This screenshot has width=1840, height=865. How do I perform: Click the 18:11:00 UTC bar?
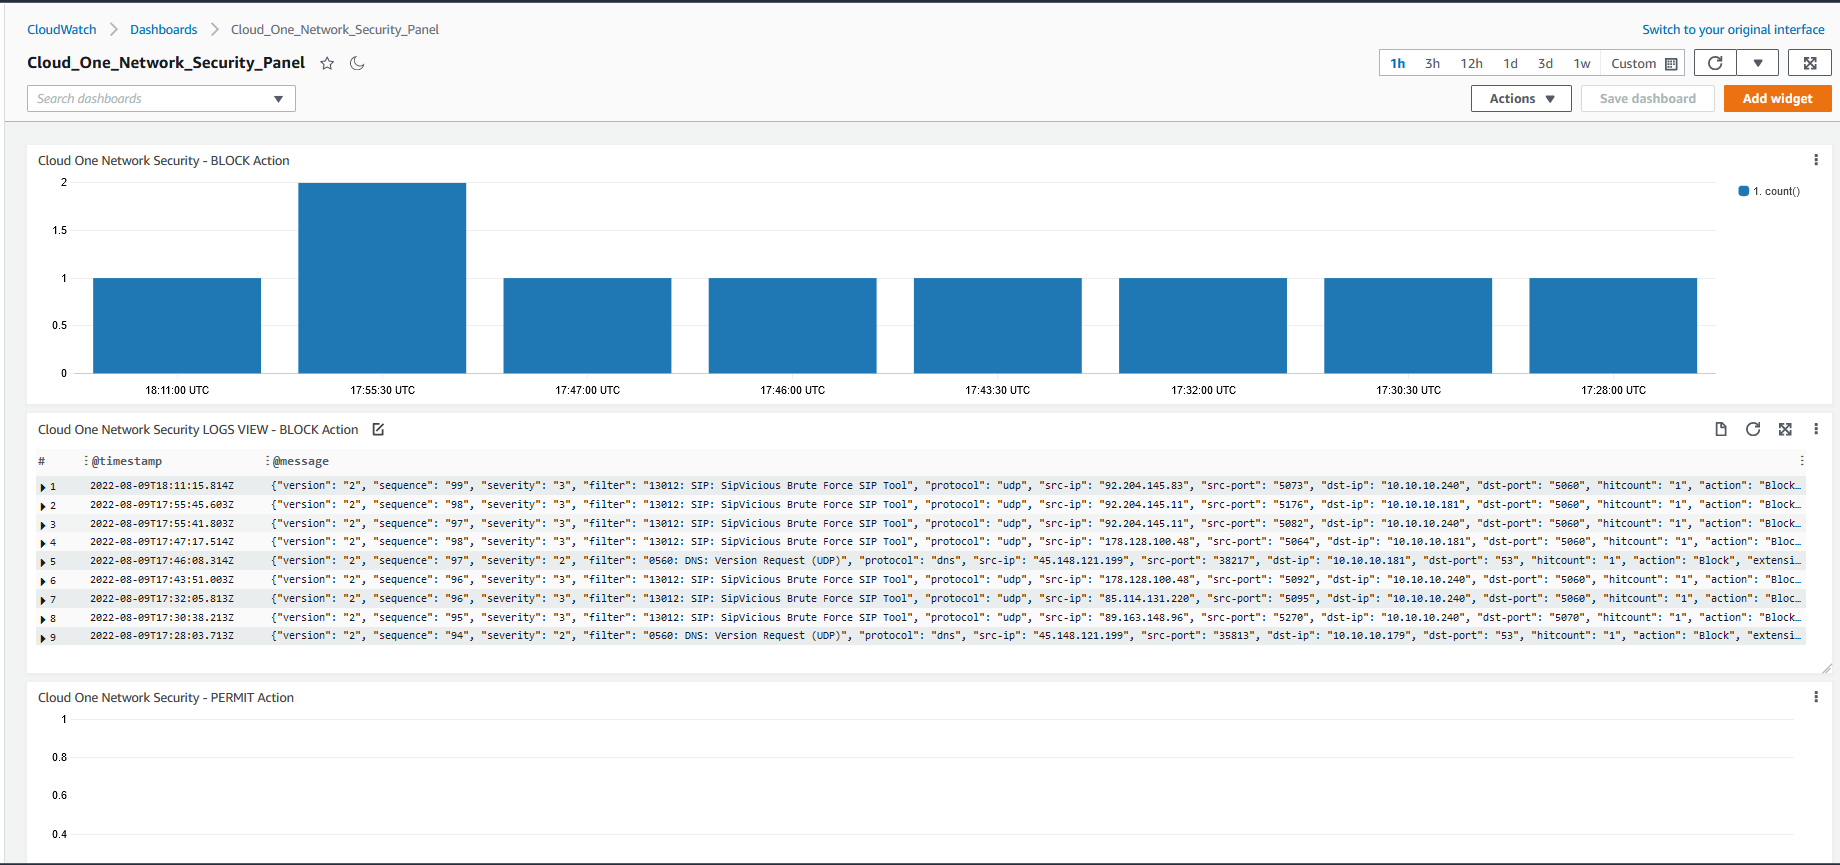(177, 325)
